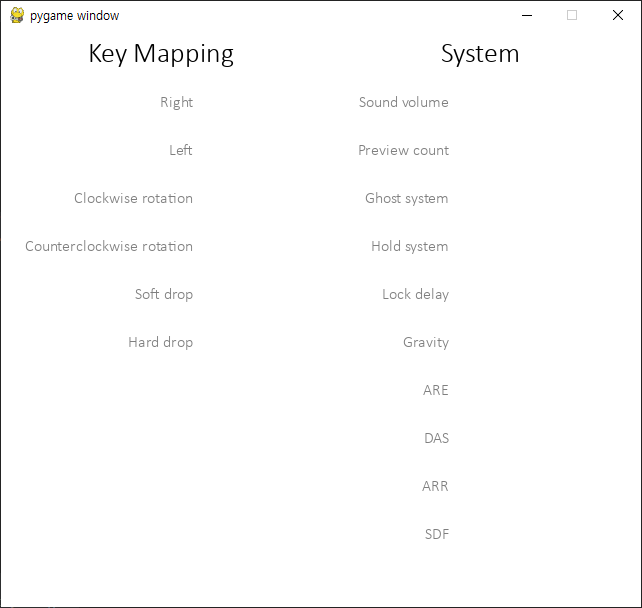
Task: Click the "Key Mapping" heading
Action: 161,54
